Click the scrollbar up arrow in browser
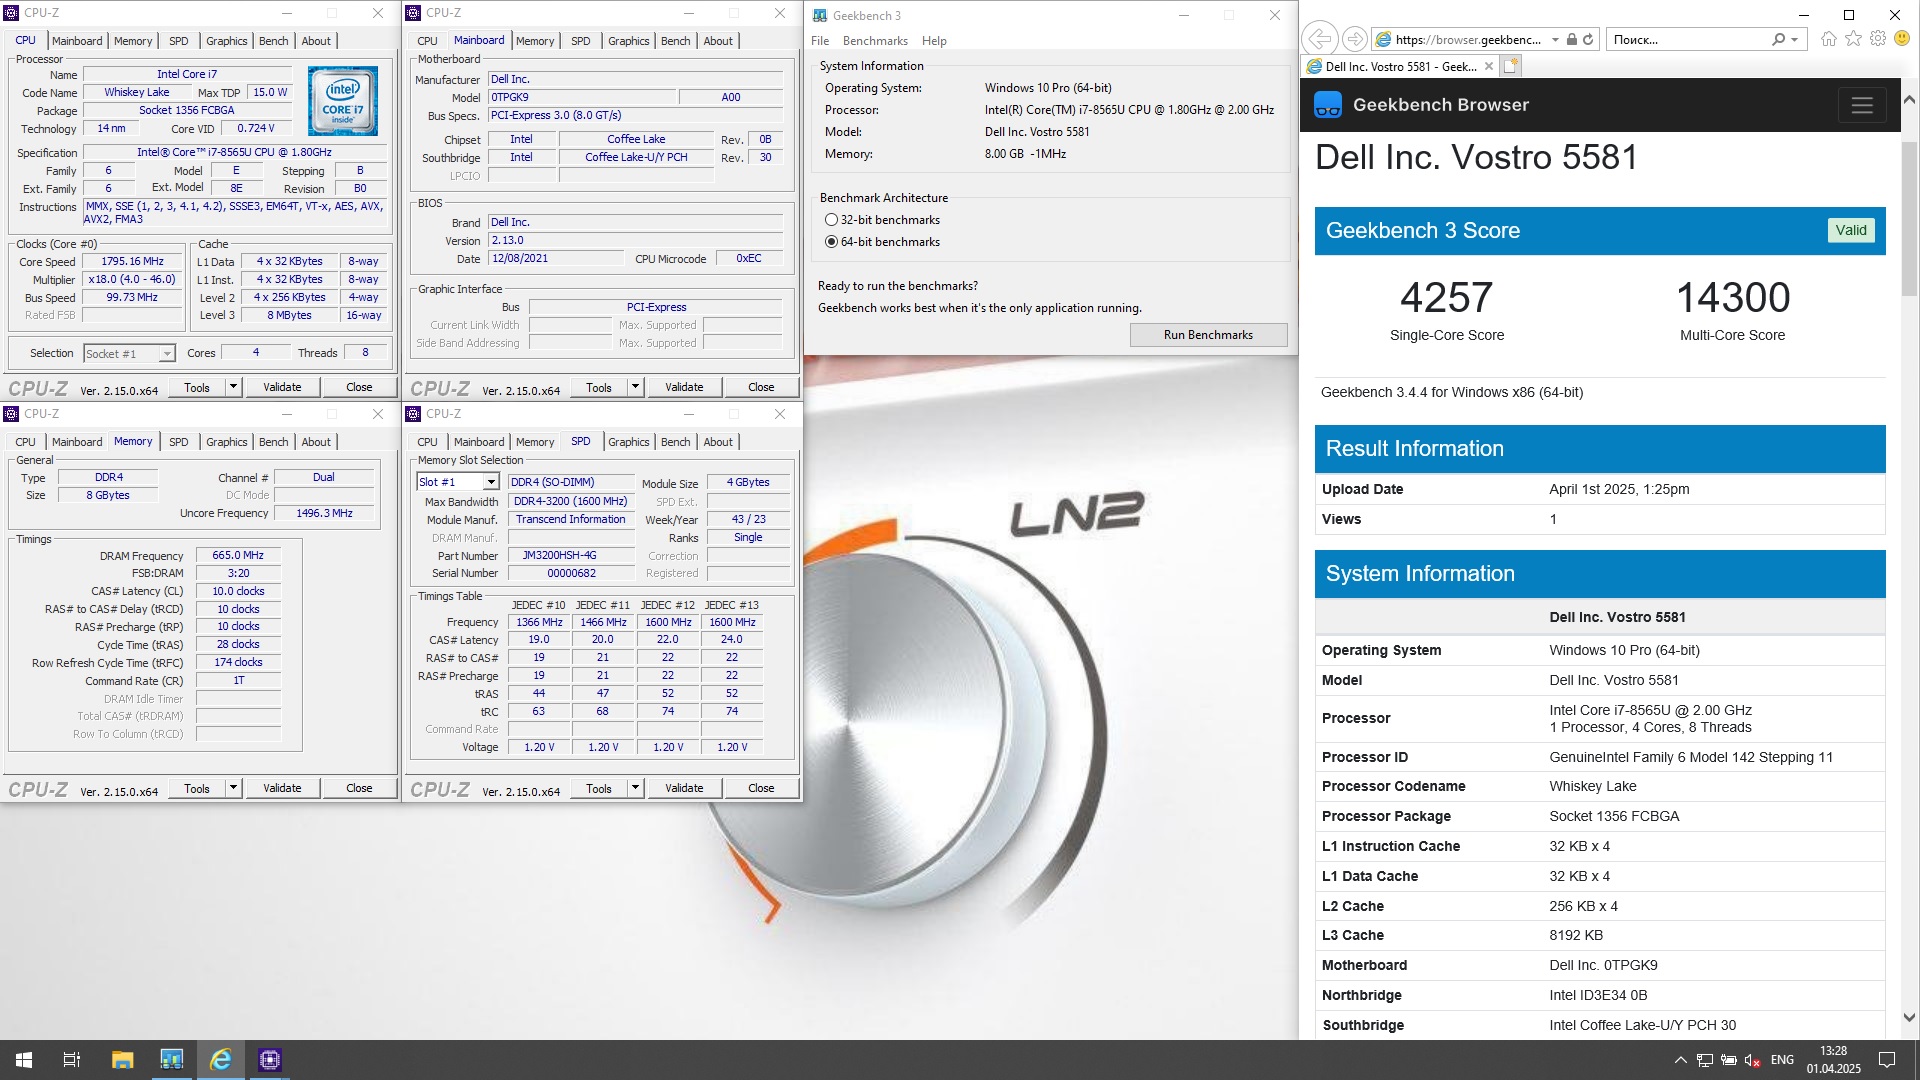The image size is (1920, 1080). [x=1909, y=99]
